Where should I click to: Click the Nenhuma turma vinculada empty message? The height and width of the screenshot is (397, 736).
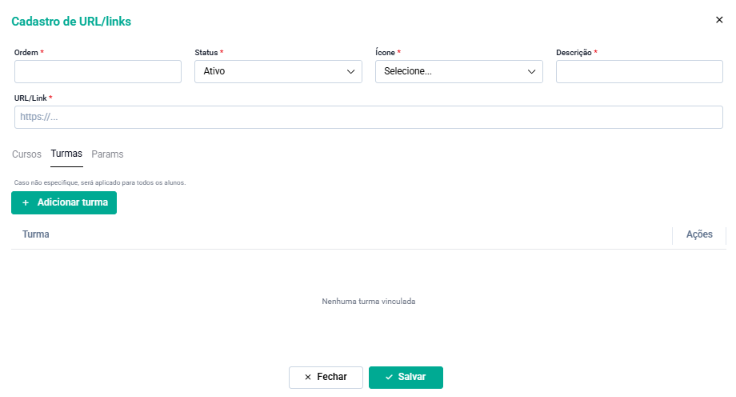tap(368, 301)
